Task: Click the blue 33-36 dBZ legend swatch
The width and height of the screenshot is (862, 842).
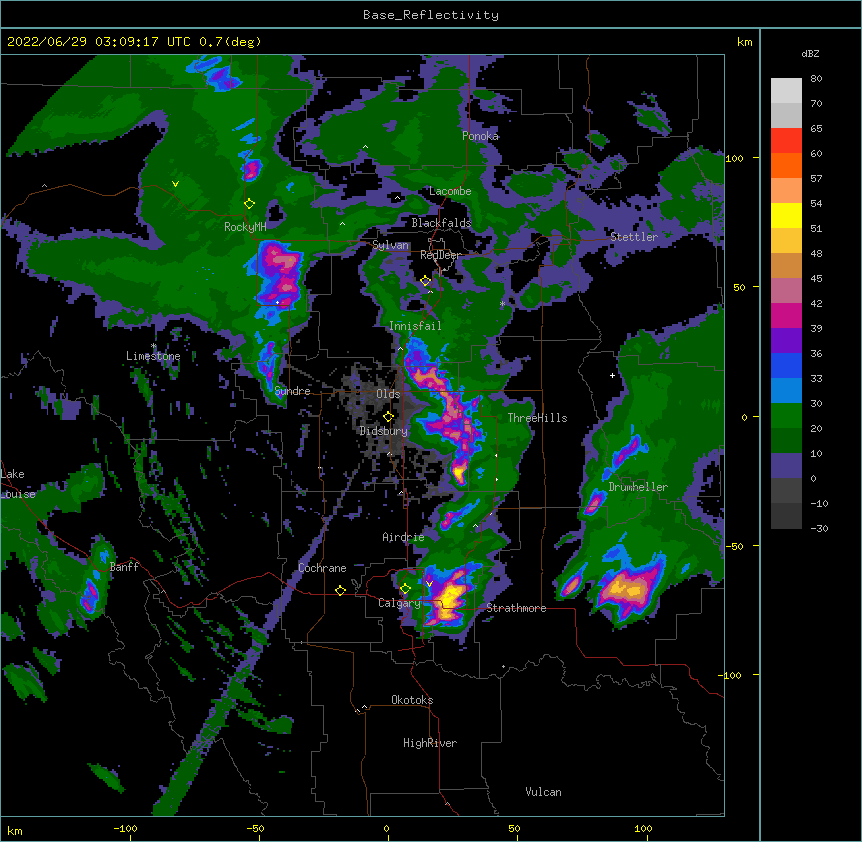Action: coord(786,365)
